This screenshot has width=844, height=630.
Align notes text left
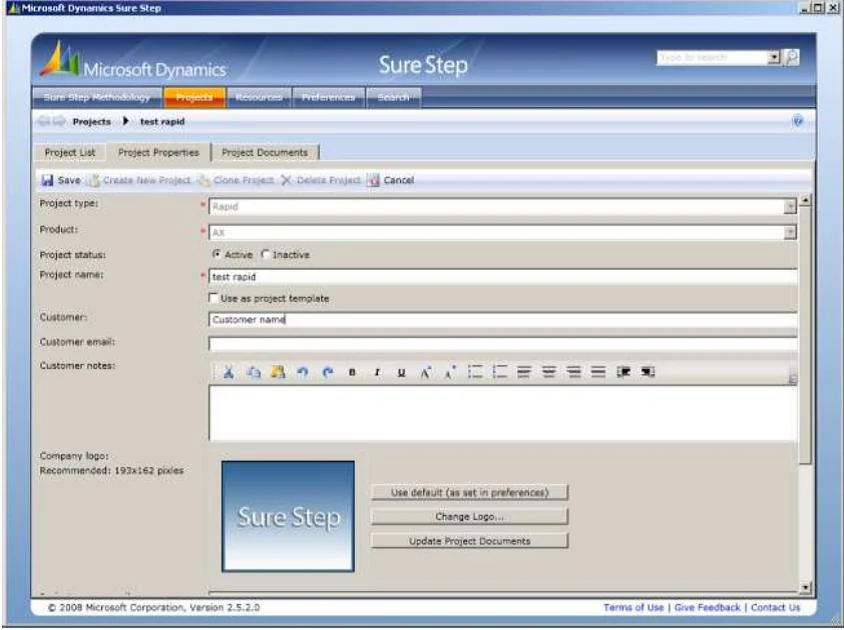tap(524, 372)
